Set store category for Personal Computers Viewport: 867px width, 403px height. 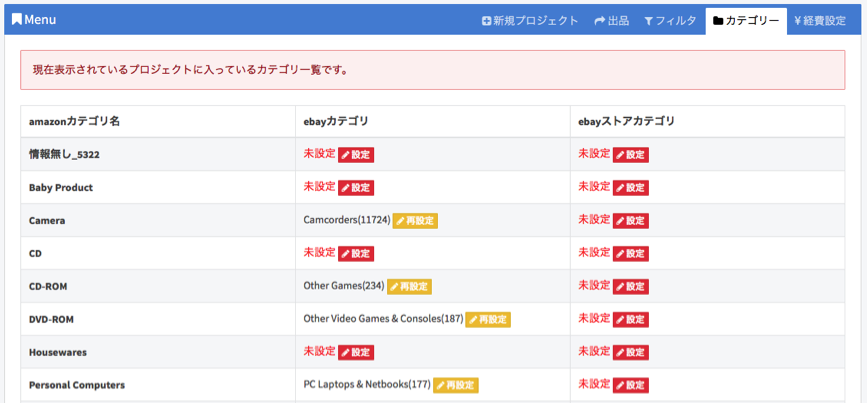click(x=631, y=385)
